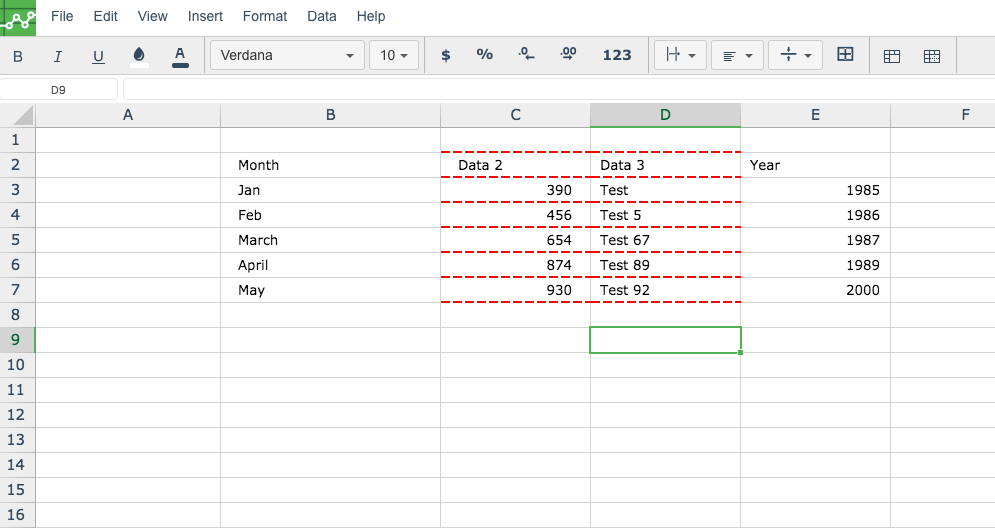Toggle underline formatting
This screenshot has height=528, width=995.
coord(98,56)
